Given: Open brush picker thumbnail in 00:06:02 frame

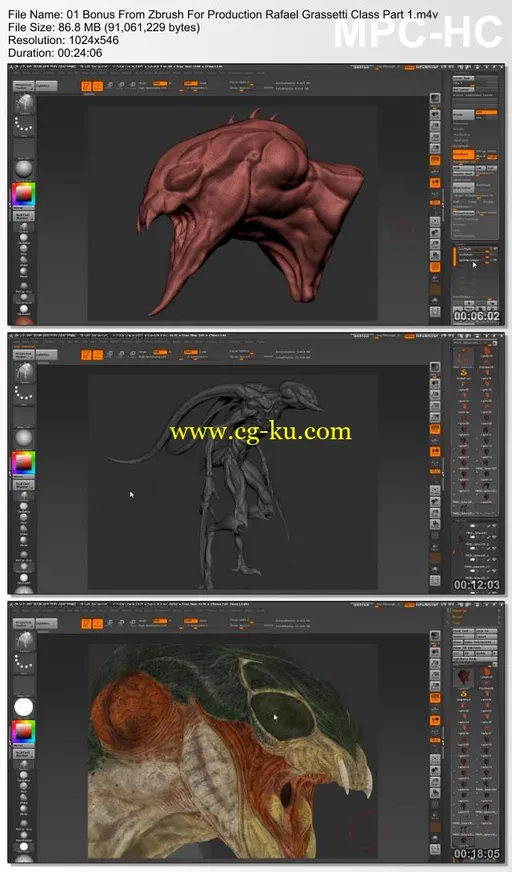Looking at the screenshot, I should click(24, 105).
